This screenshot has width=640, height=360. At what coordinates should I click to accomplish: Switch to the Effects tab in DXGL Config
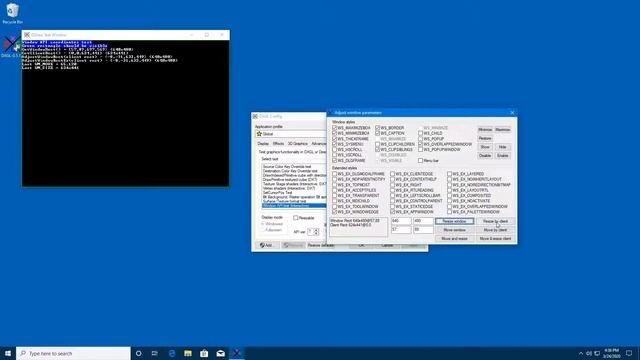[278, 144]
